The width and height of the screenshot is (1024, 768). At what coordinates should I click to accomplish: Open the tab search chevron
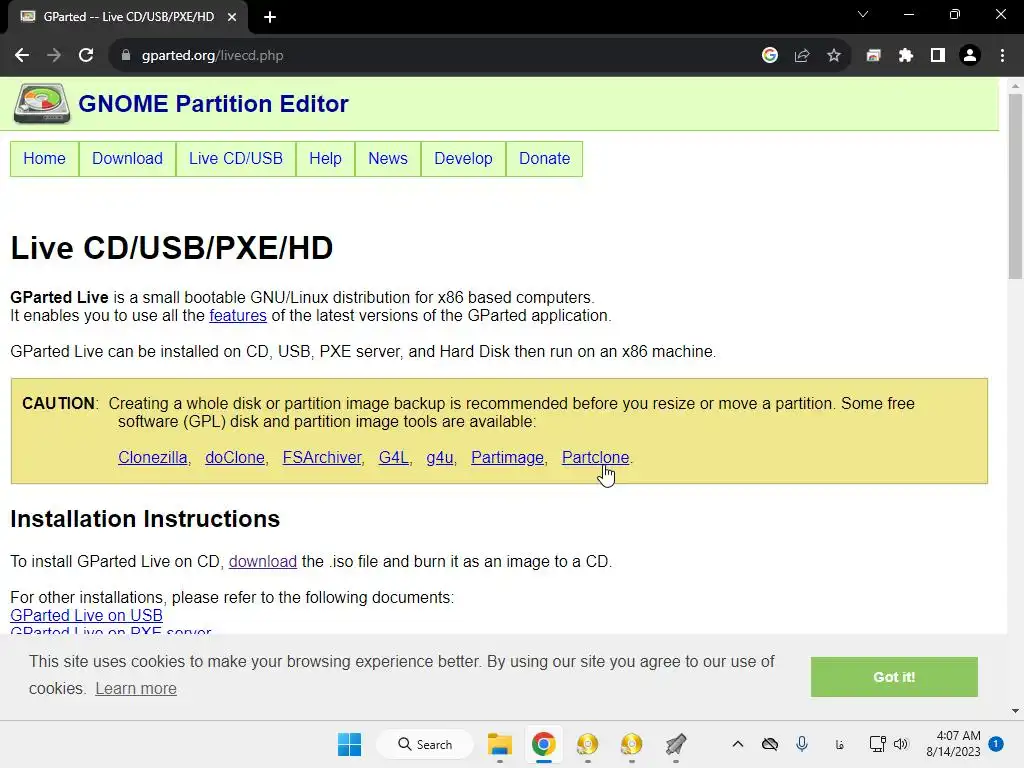[863, 14]
